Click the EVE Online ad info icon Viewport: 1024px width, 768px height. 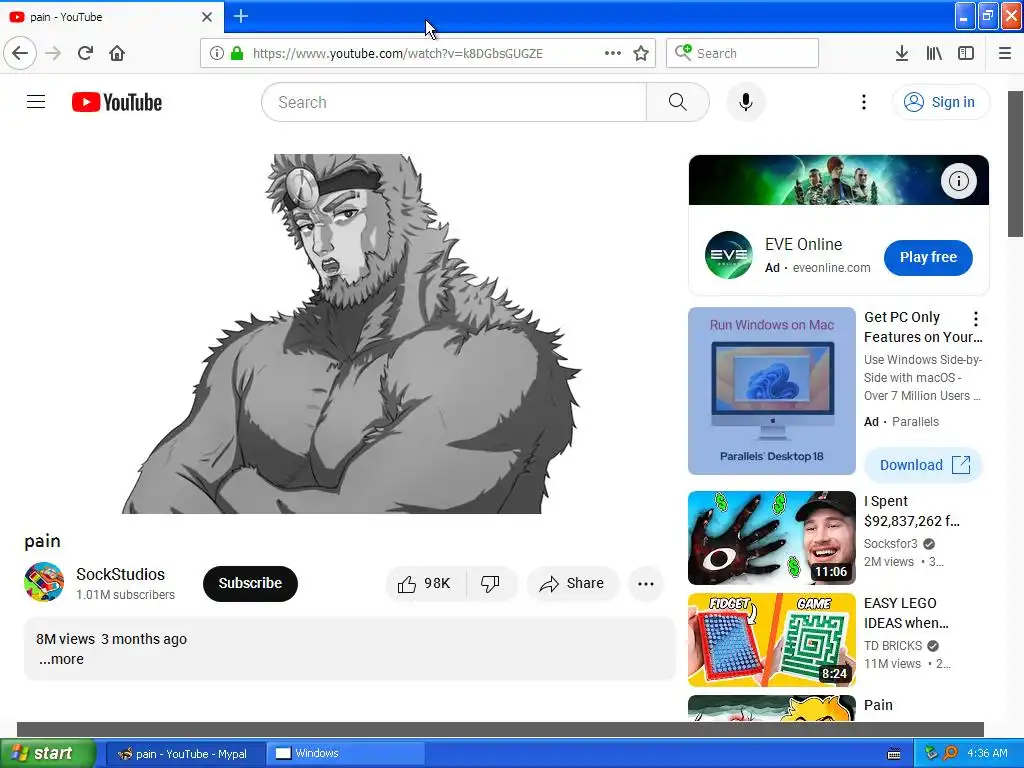959,181
